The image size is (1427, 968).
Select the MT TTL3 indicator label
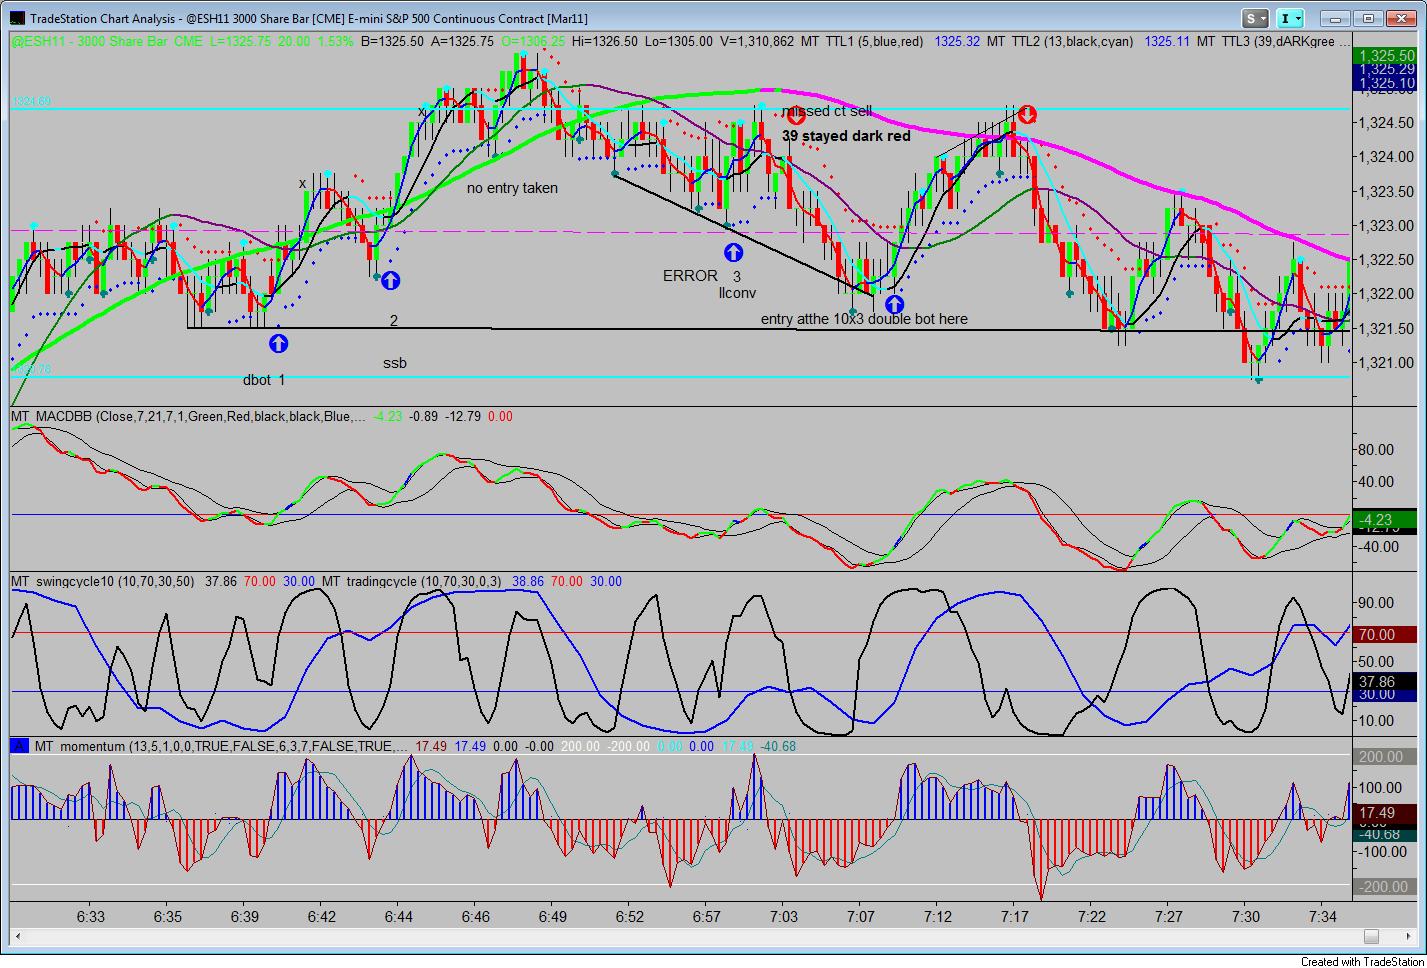[1272, 41]
